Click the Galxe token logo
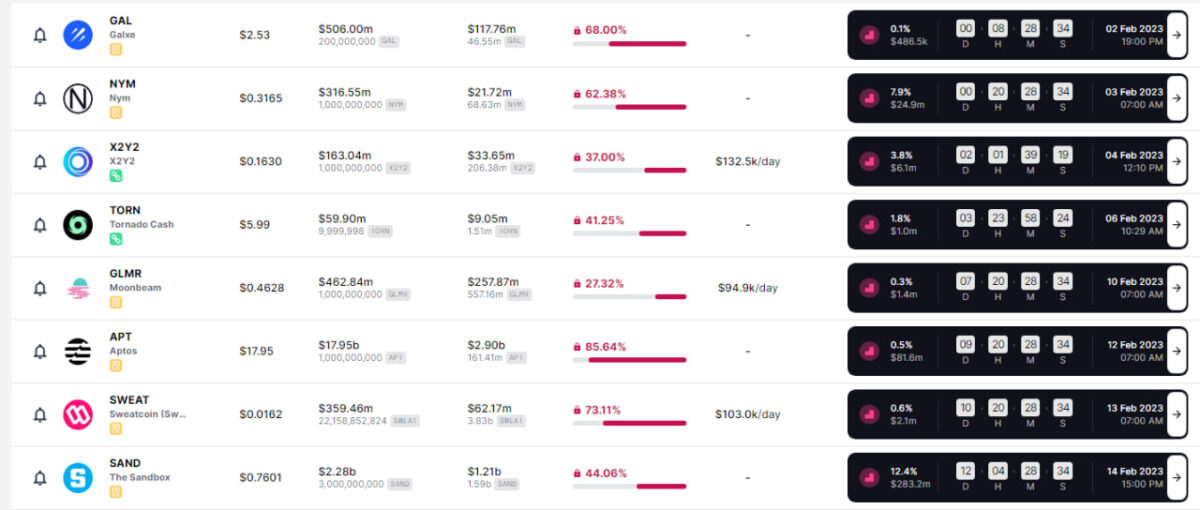This screenshot has width=1200, height=510. (x=78, y=35)
